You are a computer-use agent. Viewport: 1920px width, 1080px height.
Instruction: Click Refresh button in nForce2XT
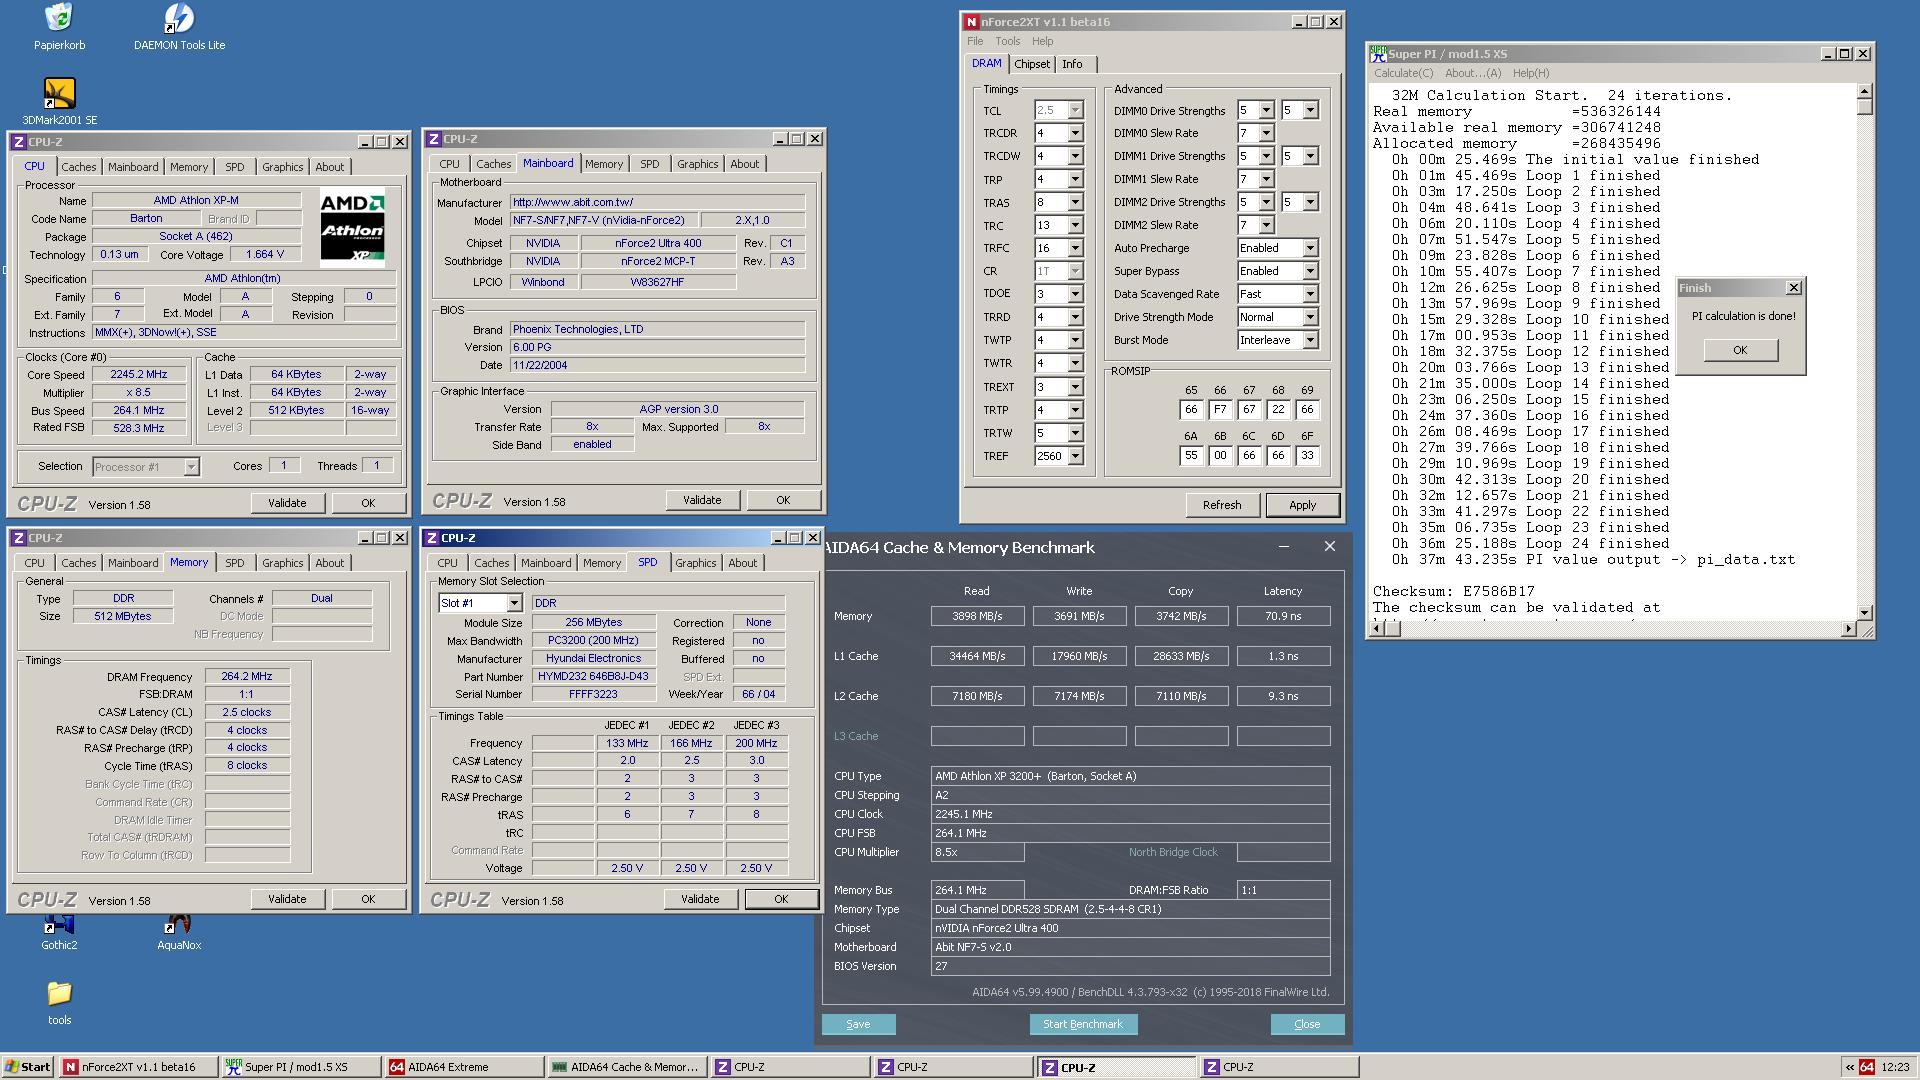(1222, 505)
